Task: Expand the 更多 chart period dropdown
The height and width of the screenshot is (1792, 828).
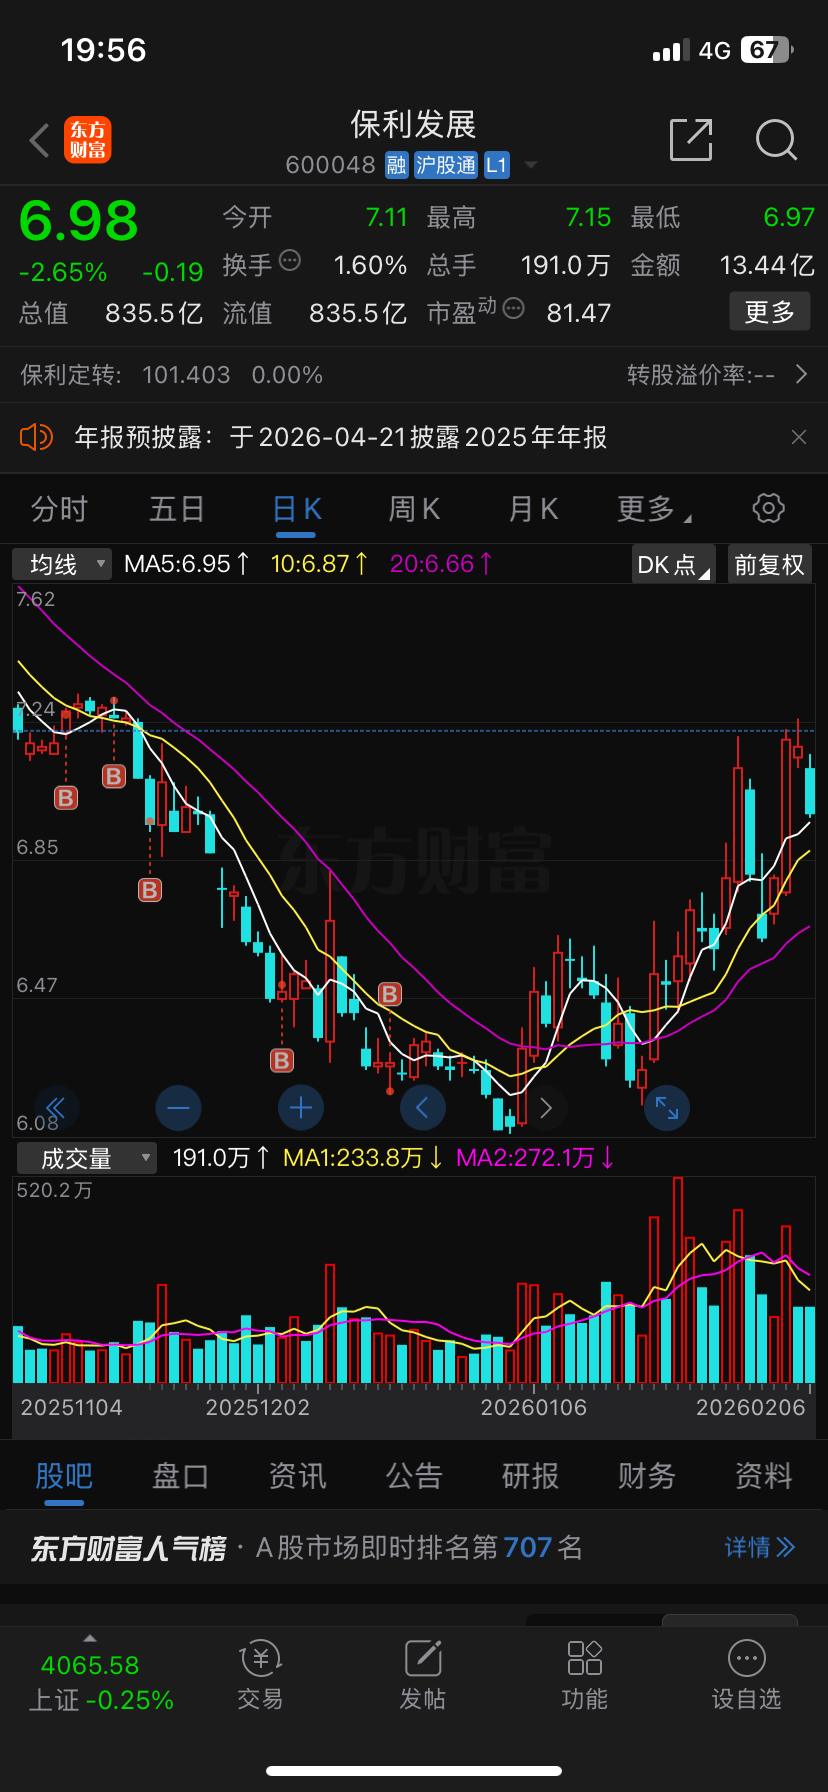Action: tap(654, 509)
